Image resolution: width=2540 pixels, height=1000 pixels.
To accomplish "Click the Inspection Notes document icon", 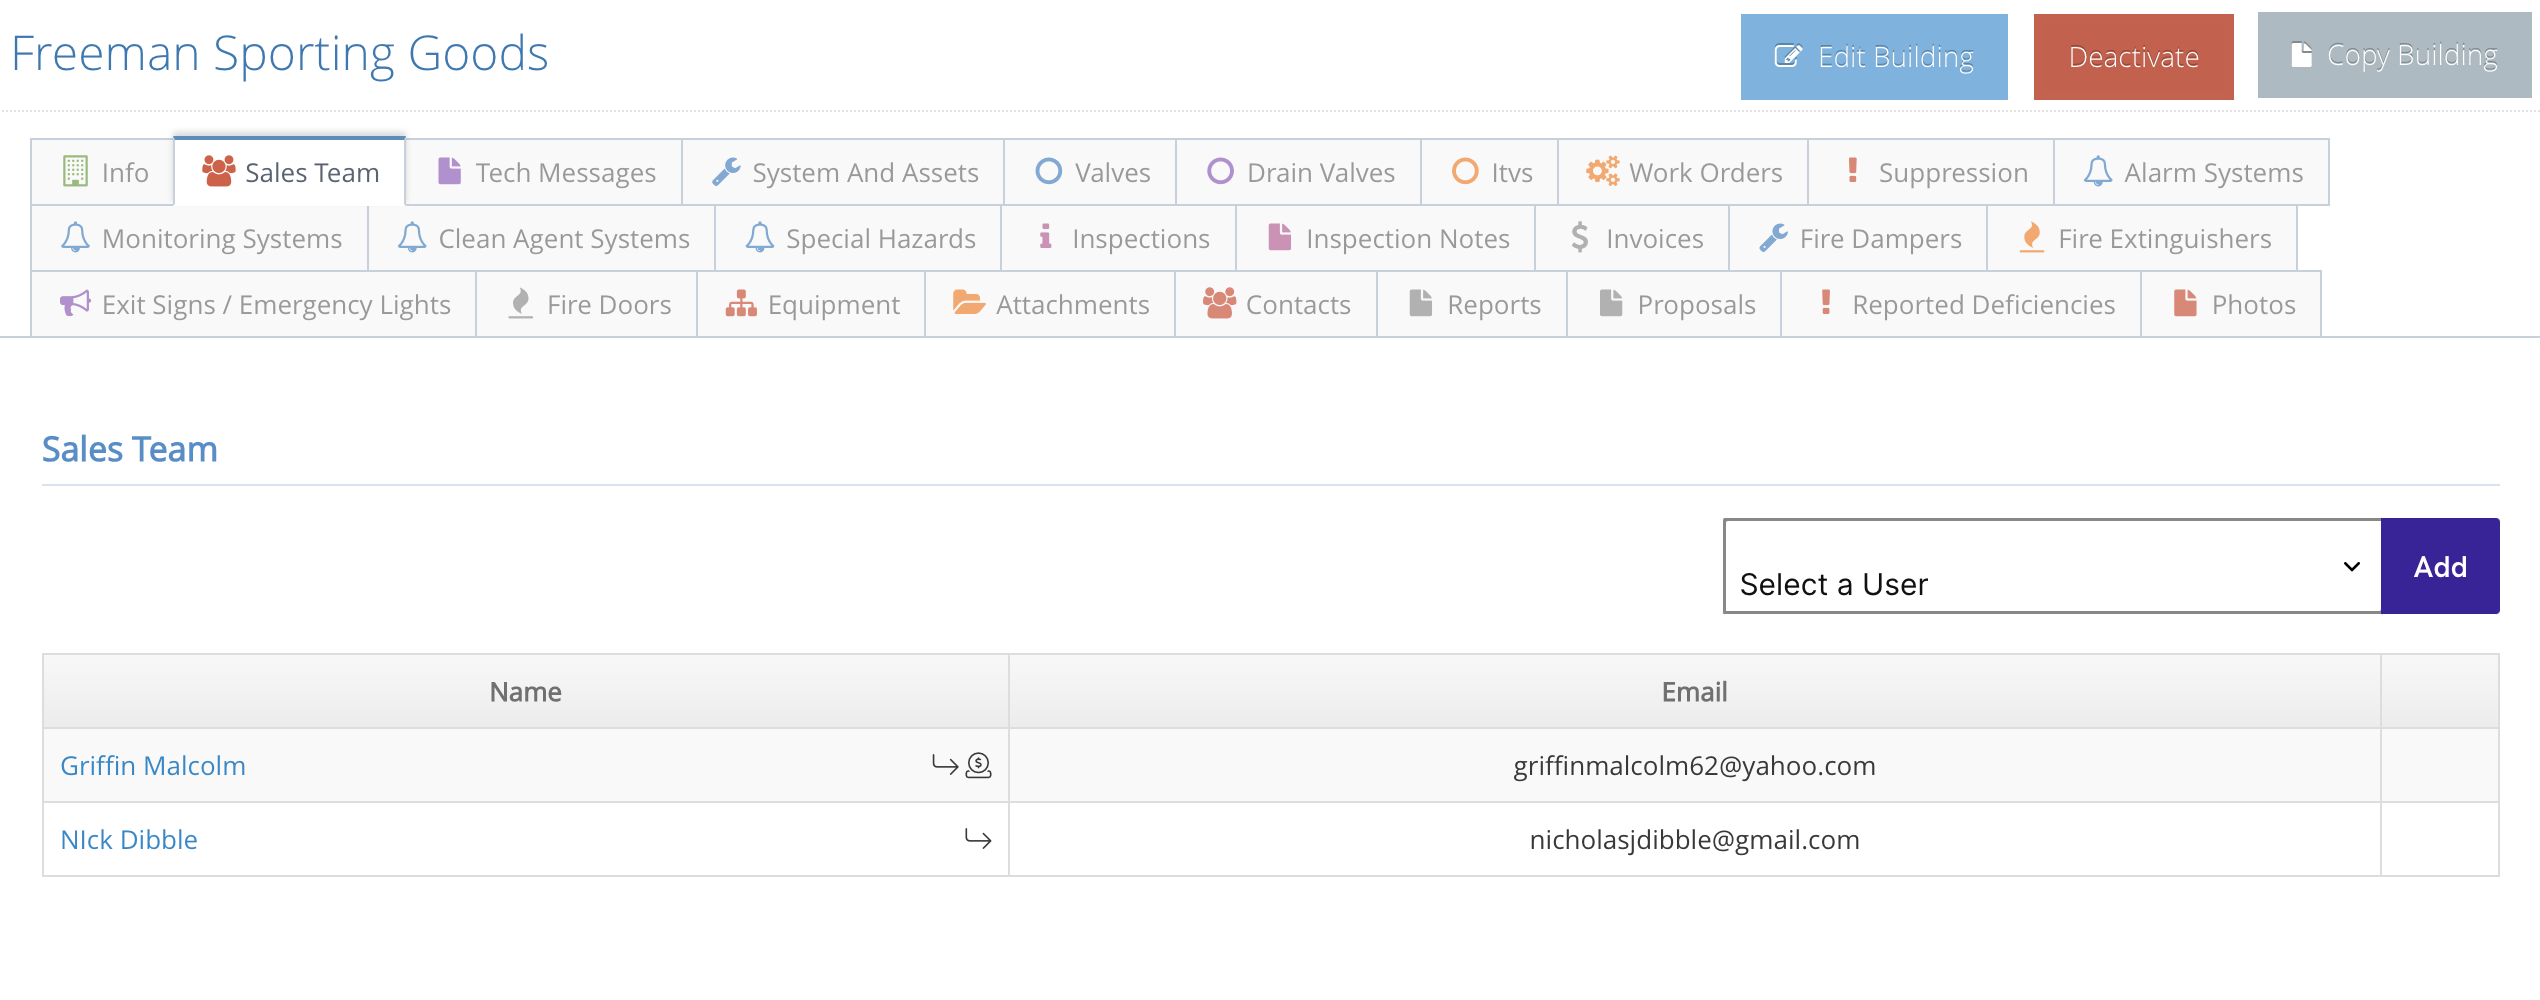I will tap(1280, 236).
